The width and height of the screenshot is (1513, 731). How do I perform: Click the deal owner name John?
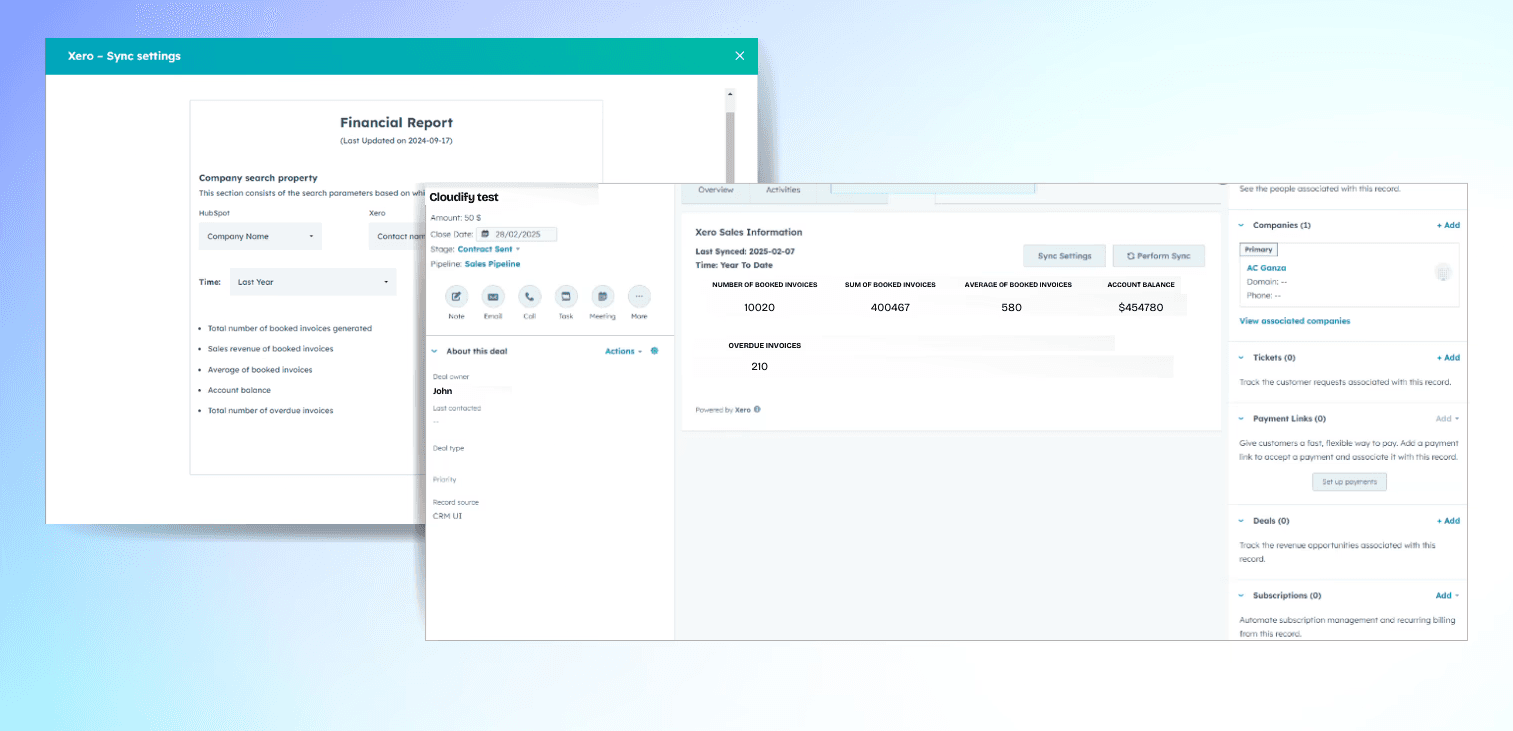(x=442, y=391)
